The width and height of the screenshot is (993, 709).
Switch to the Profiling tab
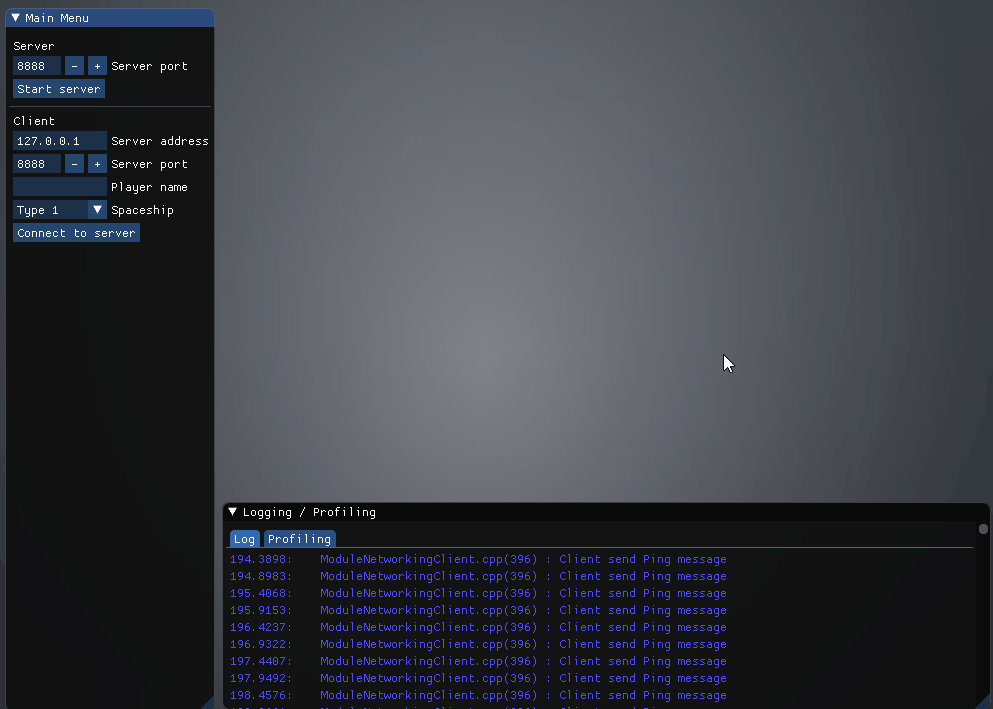299,539
